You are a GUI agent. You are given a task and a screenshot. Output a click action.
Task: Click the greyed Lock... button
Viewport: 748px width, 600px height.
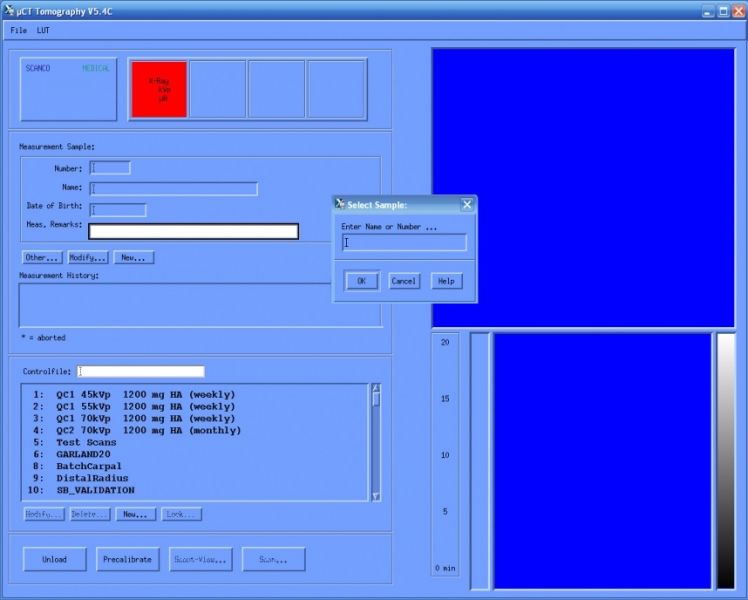tap(181, 514)
